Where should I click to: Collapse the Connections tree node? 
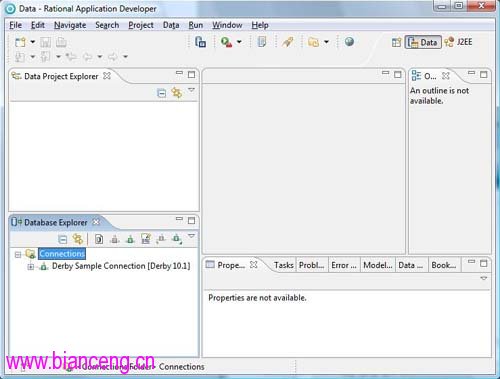tap(18, 255)
